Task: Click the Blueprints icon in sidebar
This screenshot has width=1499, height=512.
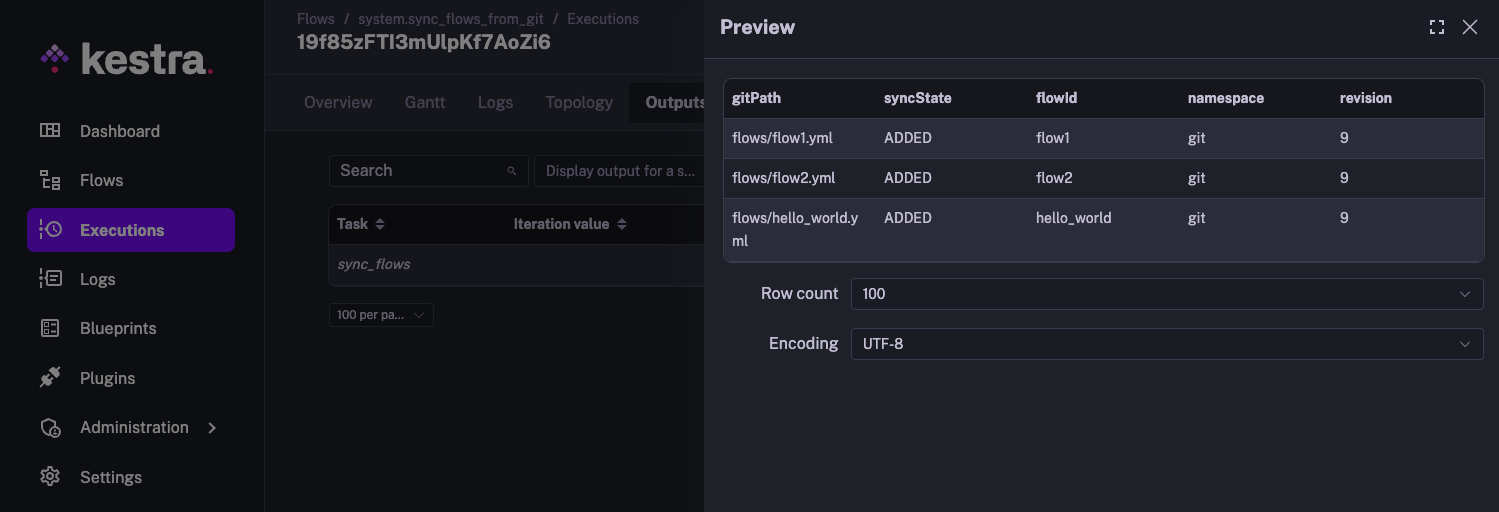Action: [x=50, y=328]
